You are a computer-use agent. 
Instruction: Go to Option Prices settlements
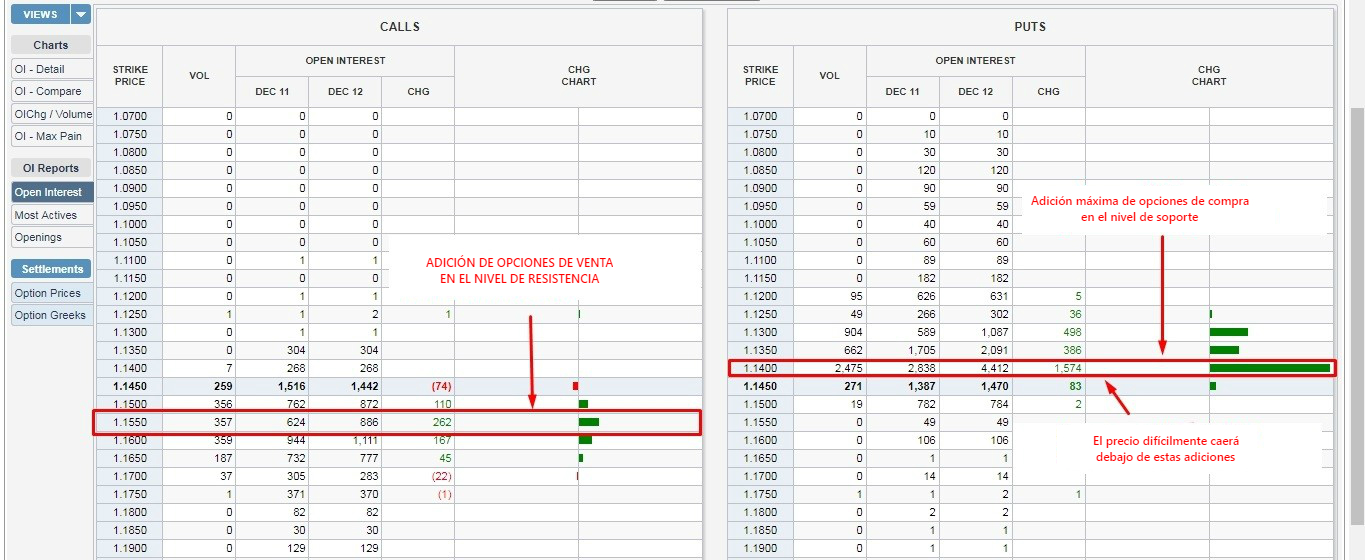point(52,293)
